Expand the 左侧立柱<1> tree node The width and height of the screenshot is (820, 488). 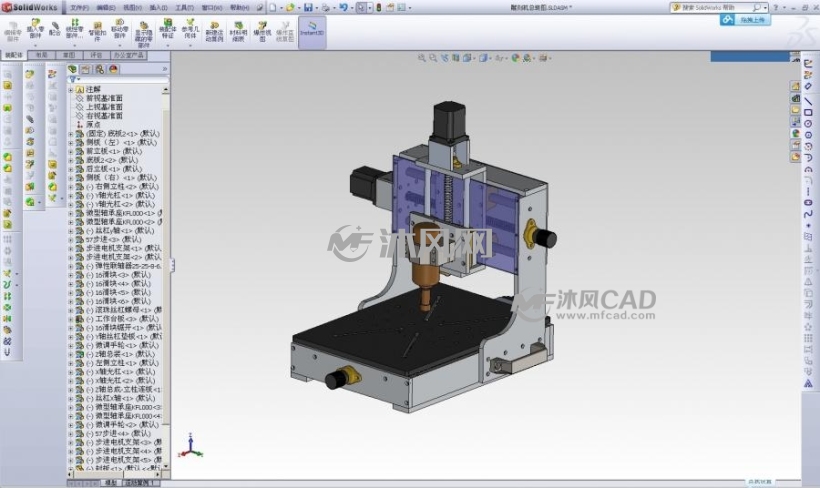(x=71, y=362)
